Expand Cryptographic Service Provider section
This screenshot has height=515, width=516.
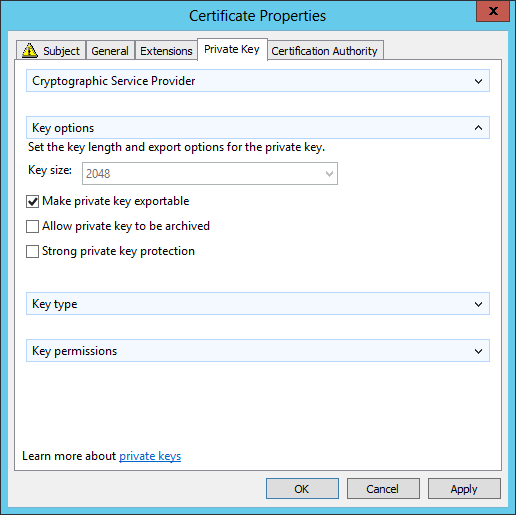click(258, 81)
